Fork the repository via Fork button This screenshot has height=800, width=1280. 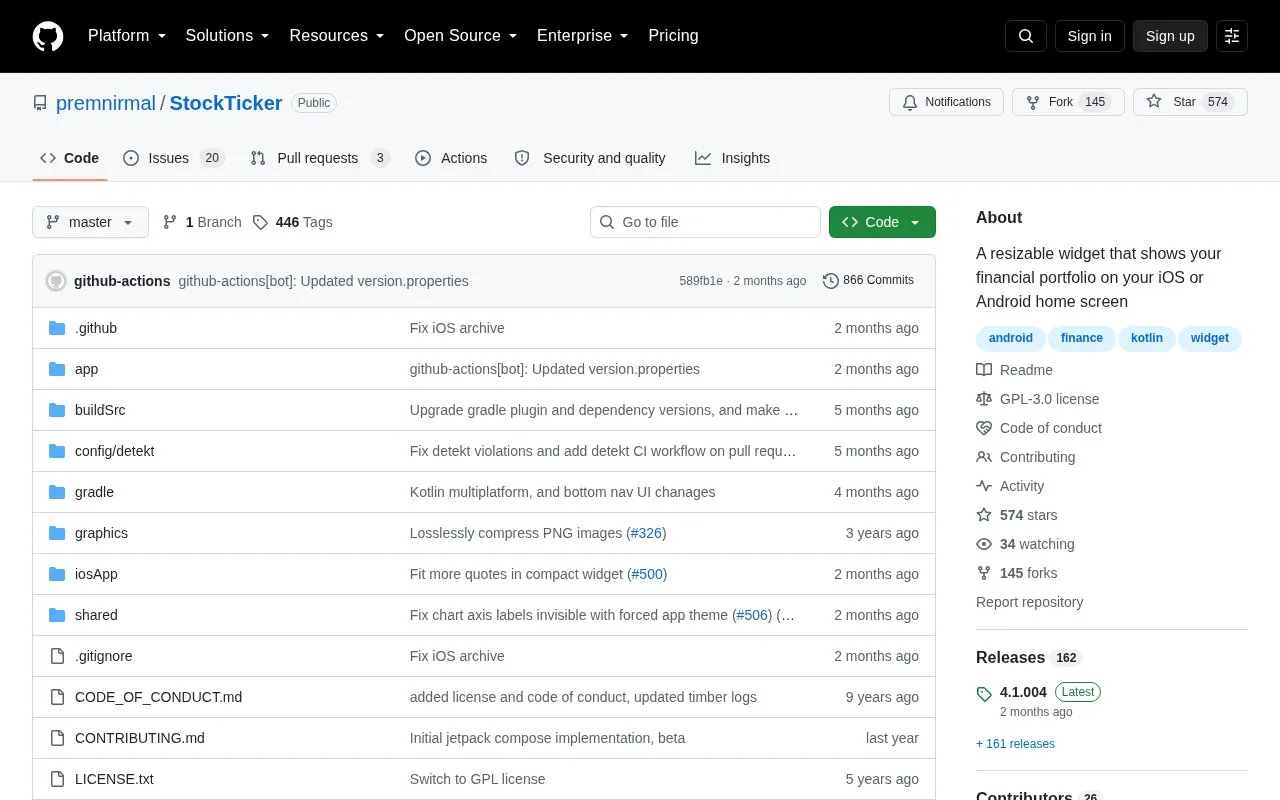(1068, 102)
